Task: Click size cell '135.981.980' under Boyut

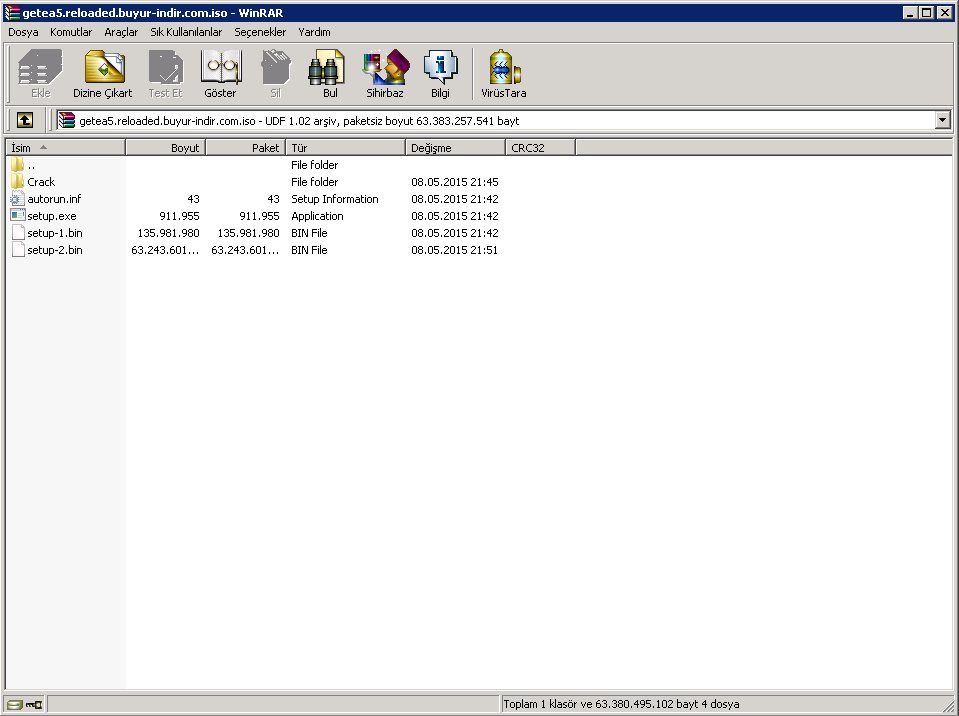Action: click(168, 233)
